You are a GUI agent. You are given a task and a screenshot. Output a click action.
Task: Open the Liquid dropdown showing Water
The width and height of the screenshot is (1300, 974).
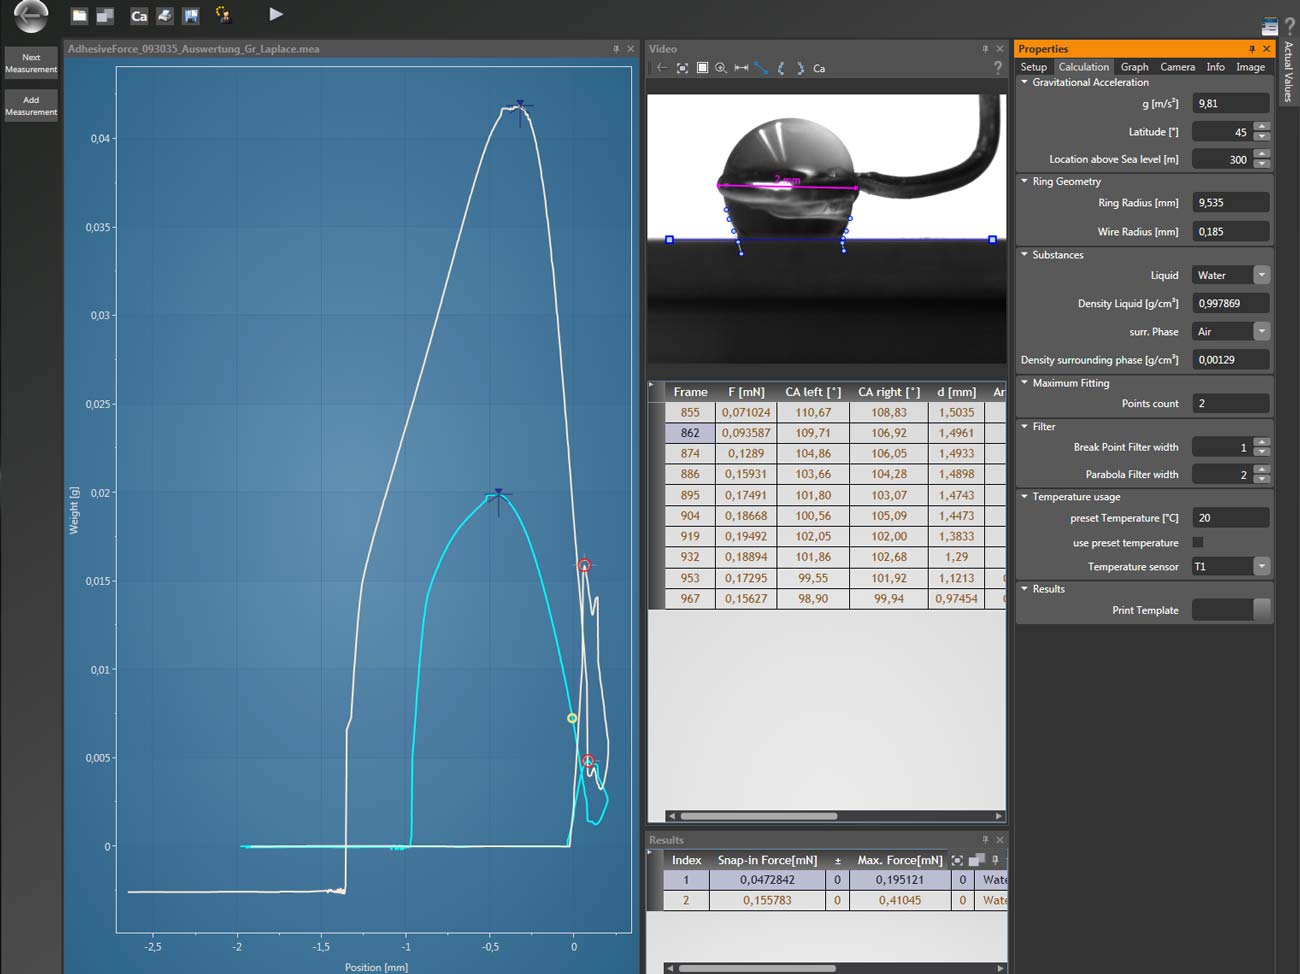1261,275
